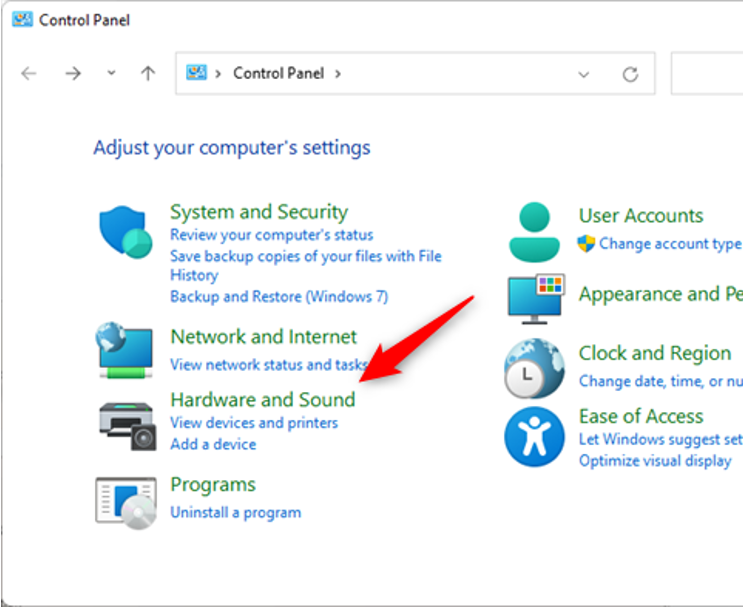Open Network and Internet category
Image resolution: width=744 pixels, height=608 pixels.
pos(263,337)
